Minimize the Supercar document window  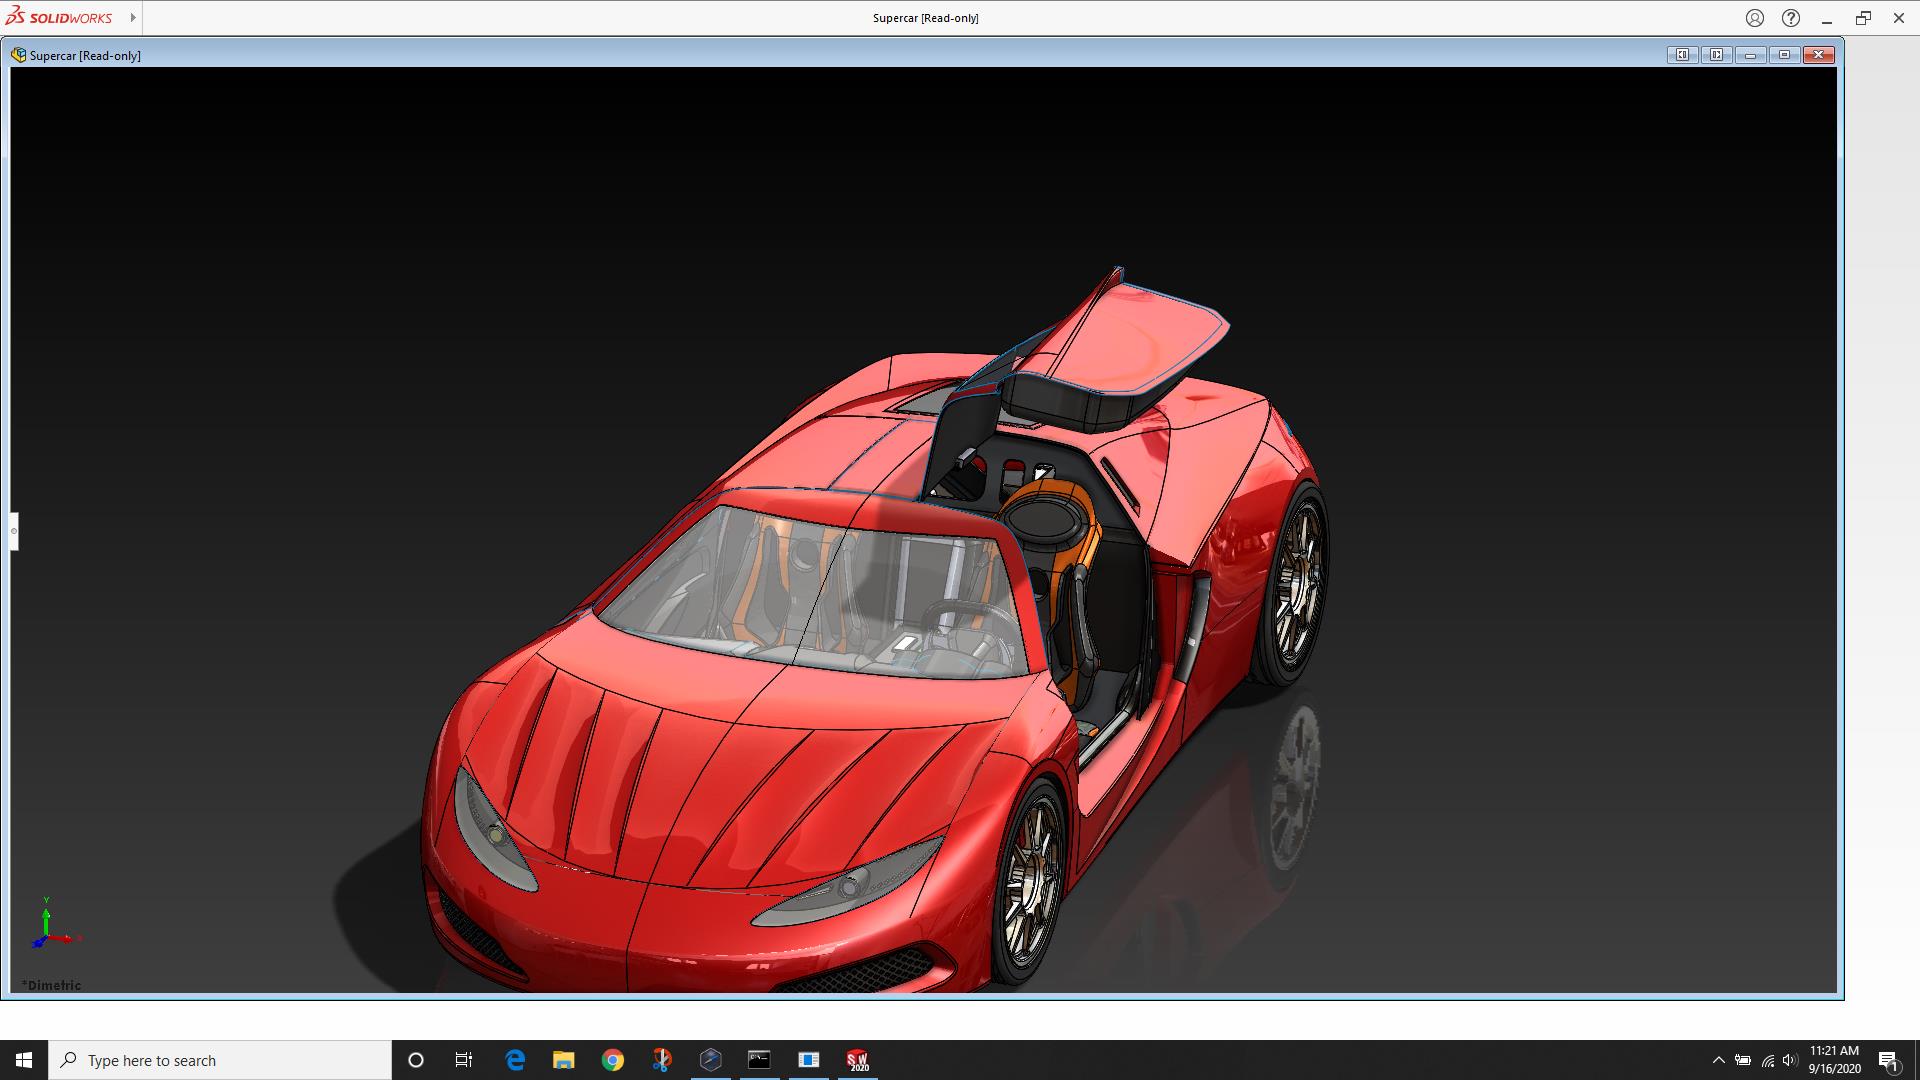click(x=1750, y=55)
